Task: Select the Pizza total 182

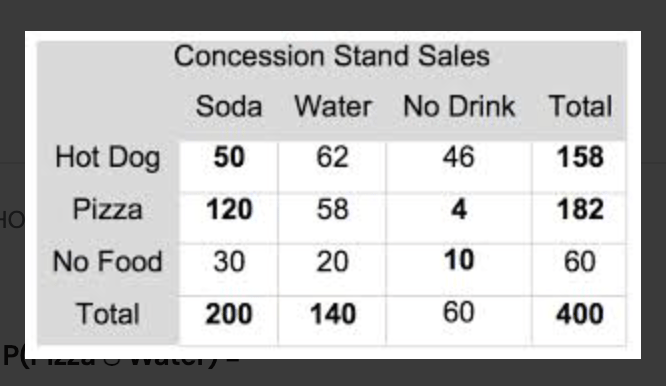Action: tap(580, 209)
